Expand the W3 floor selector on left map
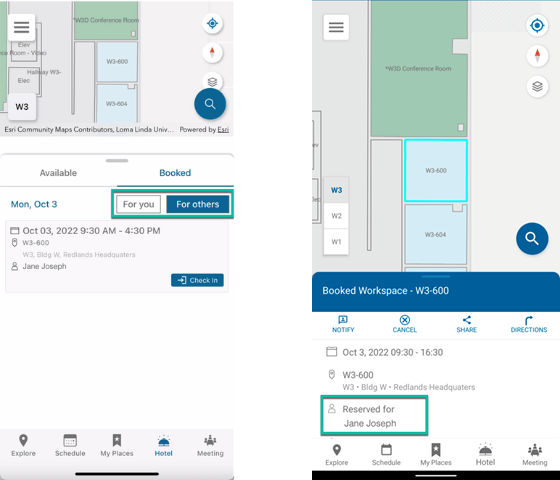 [x=22, y=107]
